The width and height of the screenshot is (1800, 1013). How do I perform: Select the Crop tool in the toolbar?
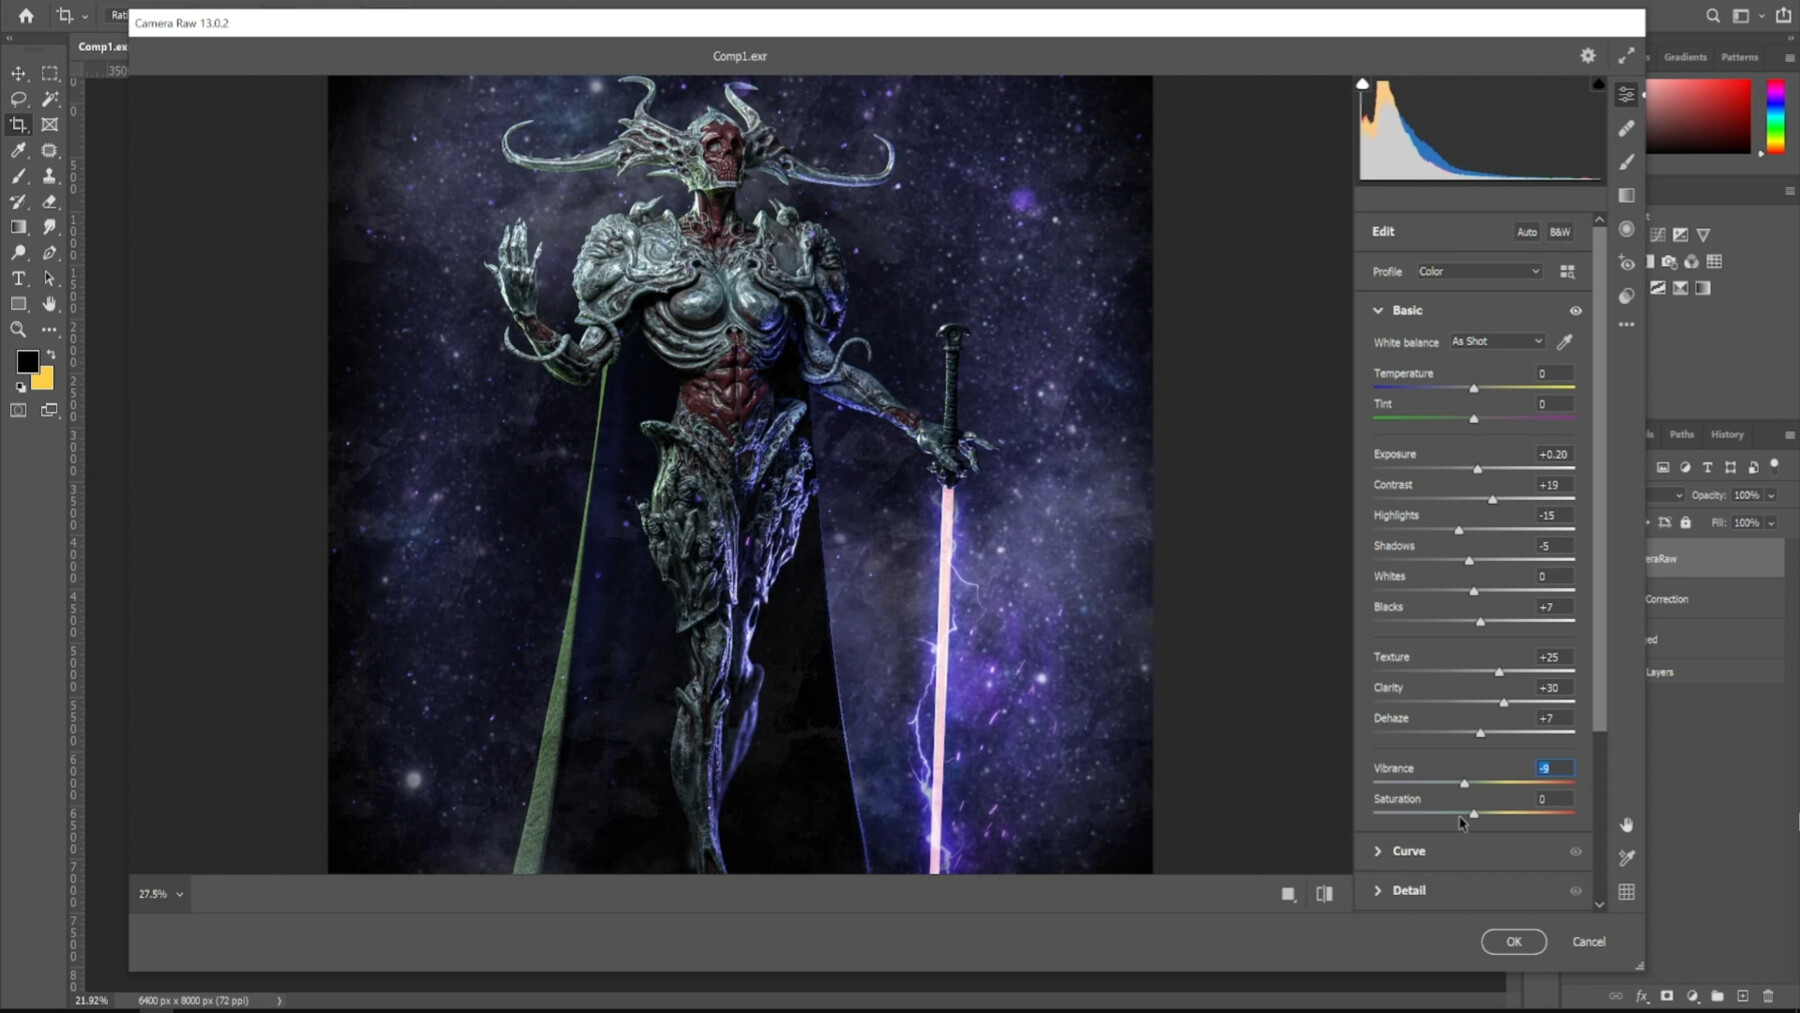[18, 124]
